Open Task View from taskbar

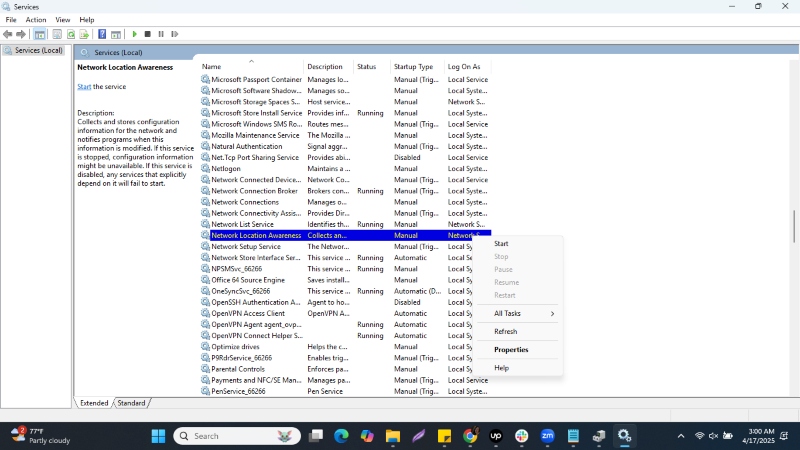pos(316,436)
